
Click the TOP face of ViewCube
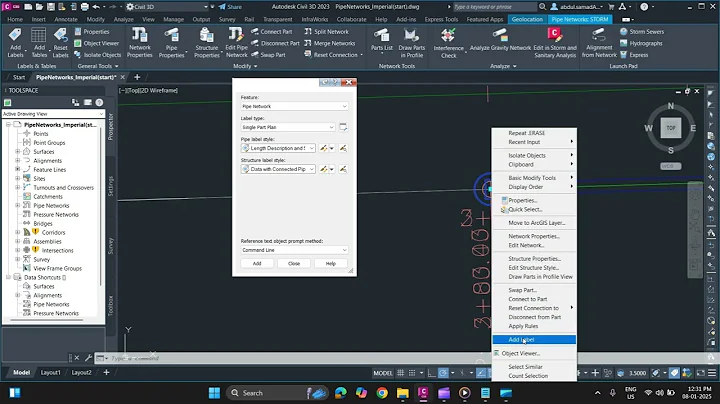click(671, 128)
